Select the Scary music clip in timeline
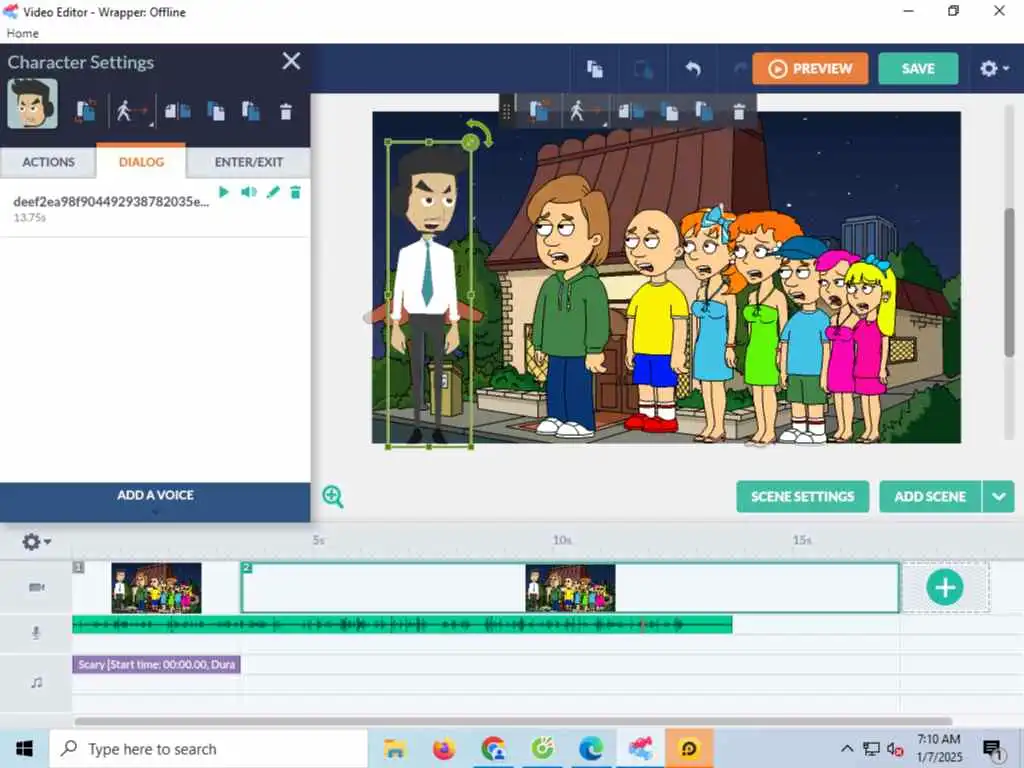 coord(156,665)
